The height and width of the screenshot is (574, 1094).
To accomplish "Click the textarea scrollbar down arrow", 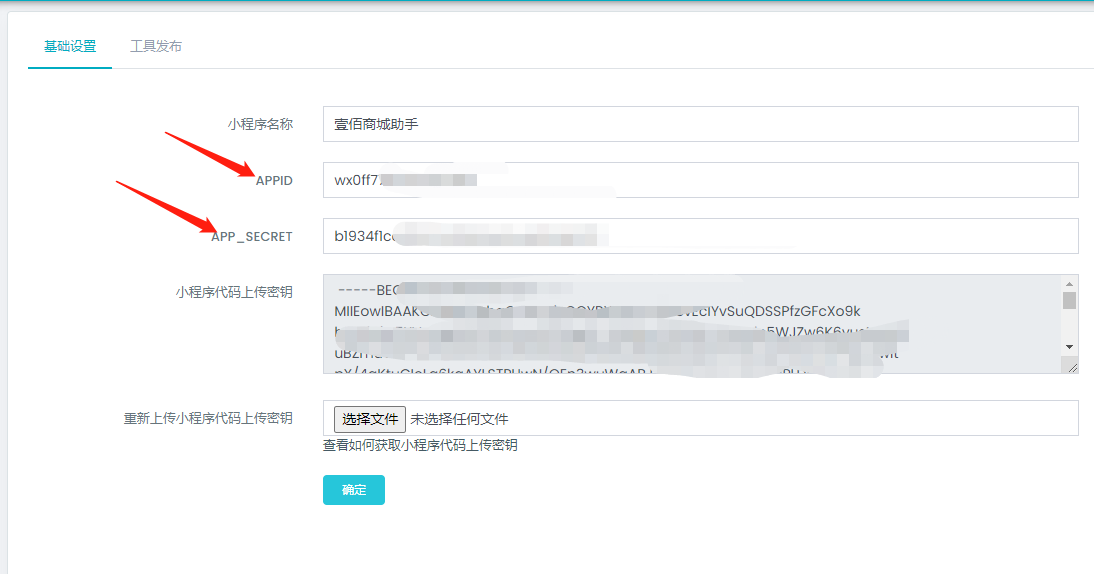I will pyautogui.click(x=1069, y=347).
